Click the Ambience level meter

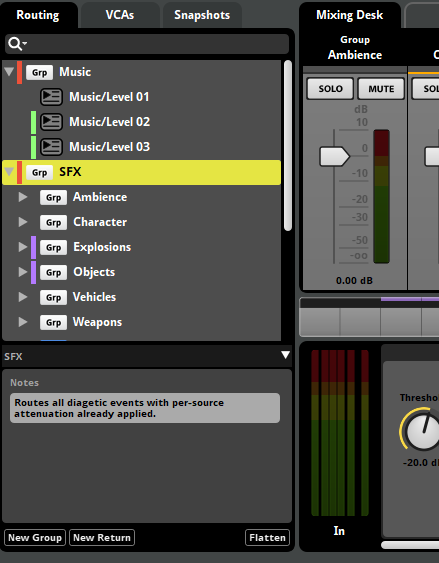pos(382,196)
